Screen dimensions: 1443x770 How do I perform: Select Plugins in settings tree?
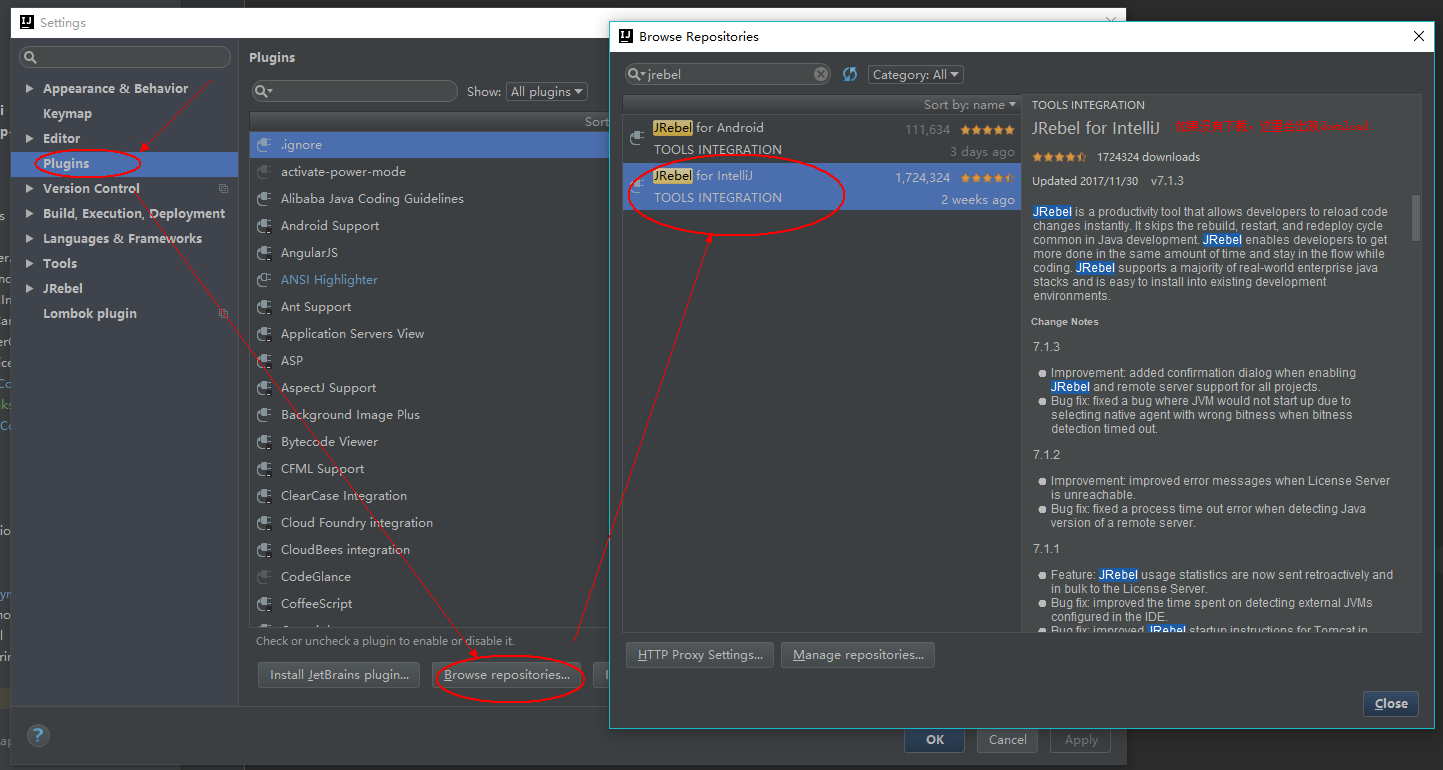124,163
